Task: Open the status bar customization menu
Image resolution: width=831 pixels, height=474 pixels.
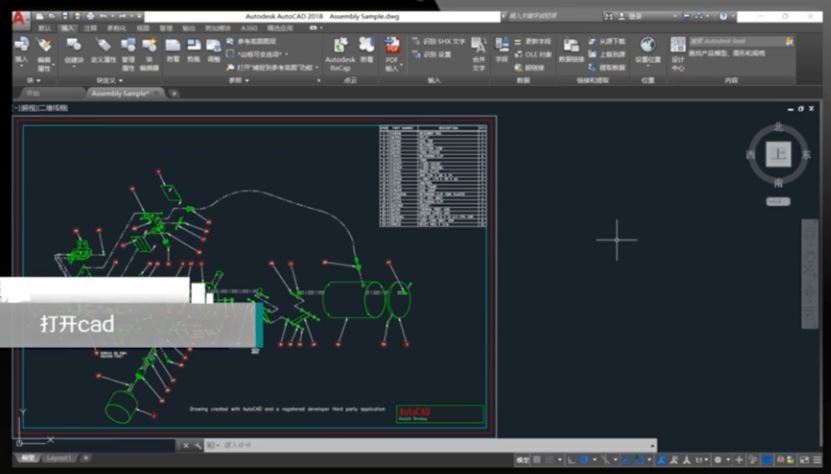Action: 818,460
